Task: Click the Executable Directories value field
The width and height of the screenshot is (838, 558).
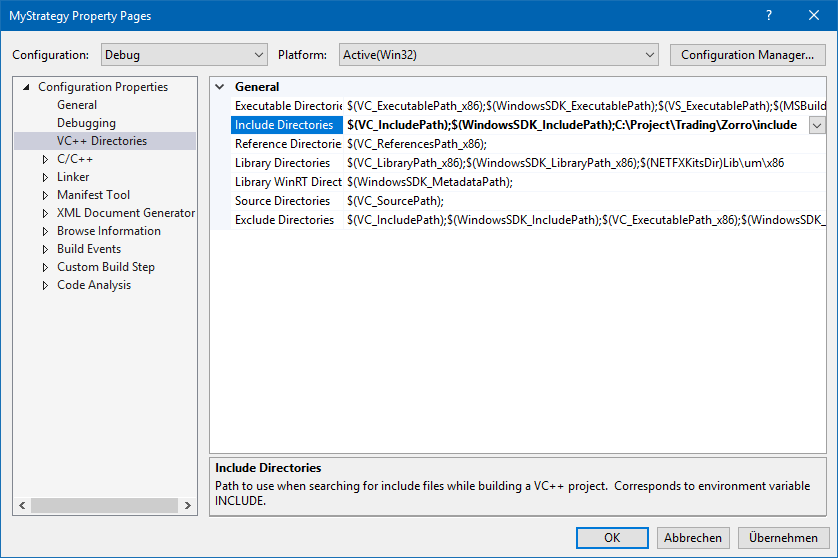Action: coord(585,106)
